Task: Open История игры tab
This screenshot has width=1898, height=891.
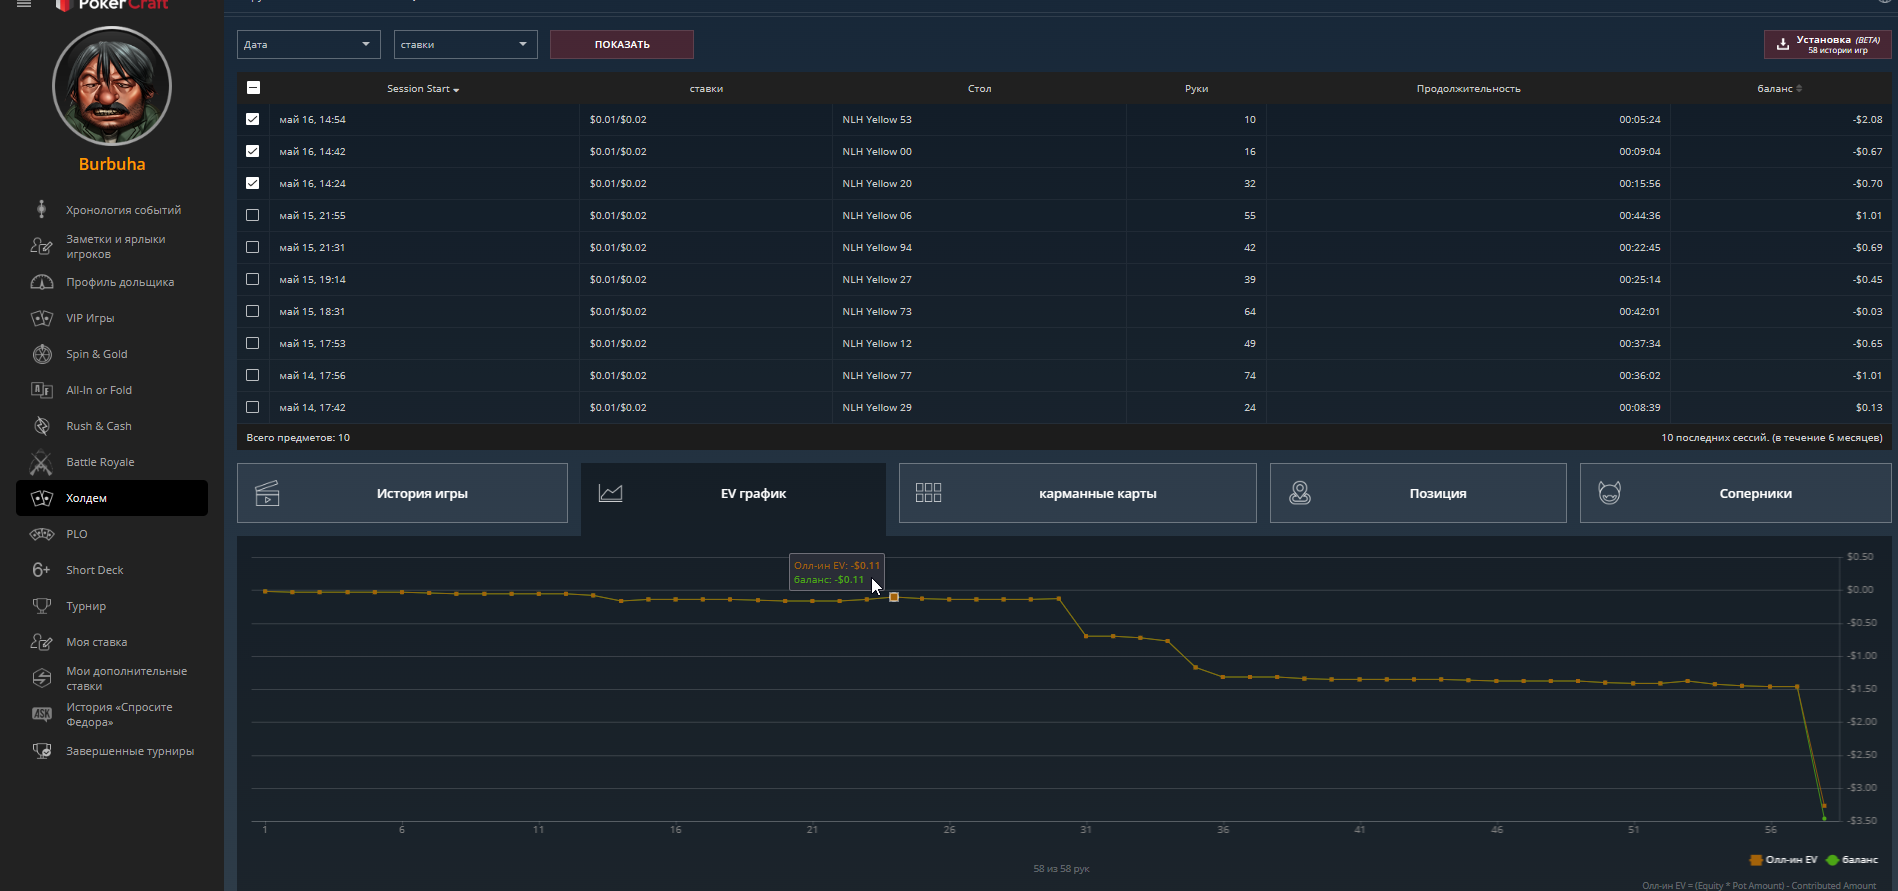Action: point(402,493)
